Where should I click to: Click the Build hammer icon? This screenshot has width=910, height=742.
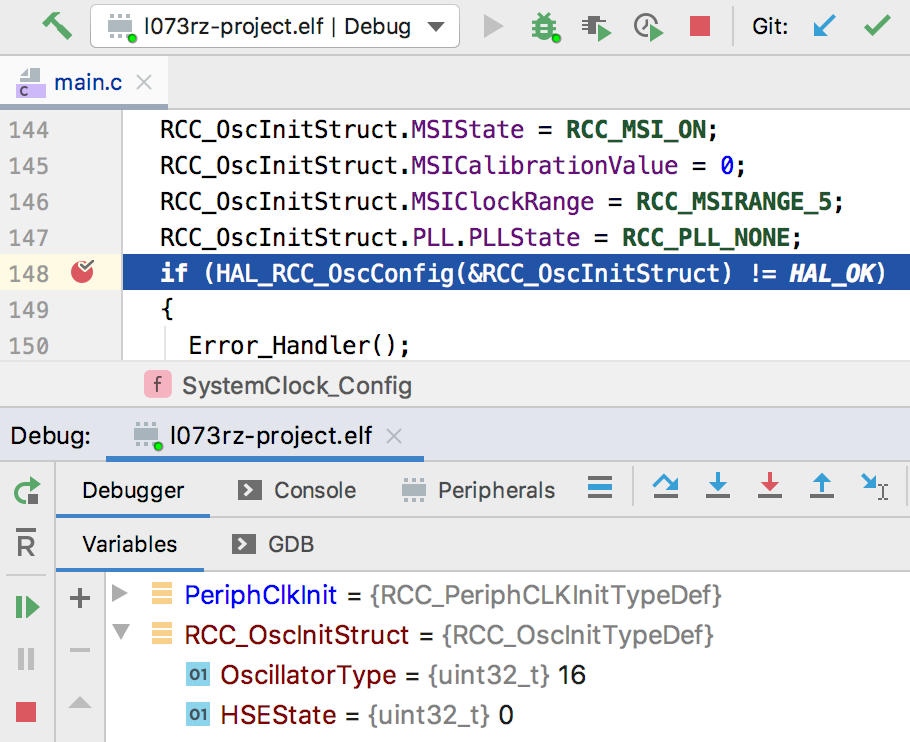56,25
